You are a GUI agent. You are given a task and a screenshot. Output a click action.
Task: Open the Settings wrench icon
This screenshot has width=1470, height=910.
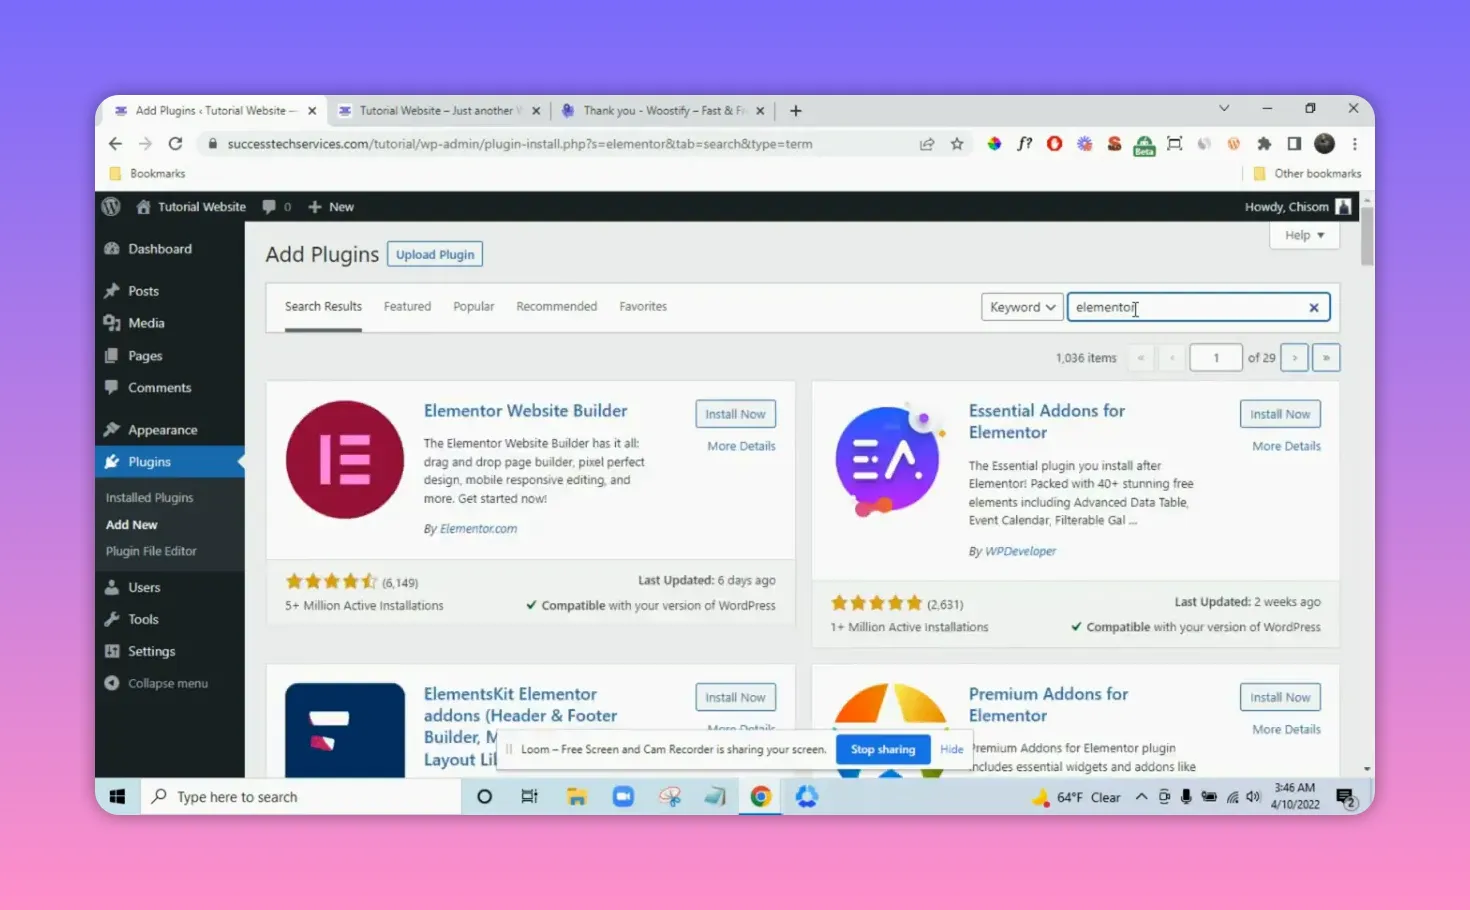(112, 651)
